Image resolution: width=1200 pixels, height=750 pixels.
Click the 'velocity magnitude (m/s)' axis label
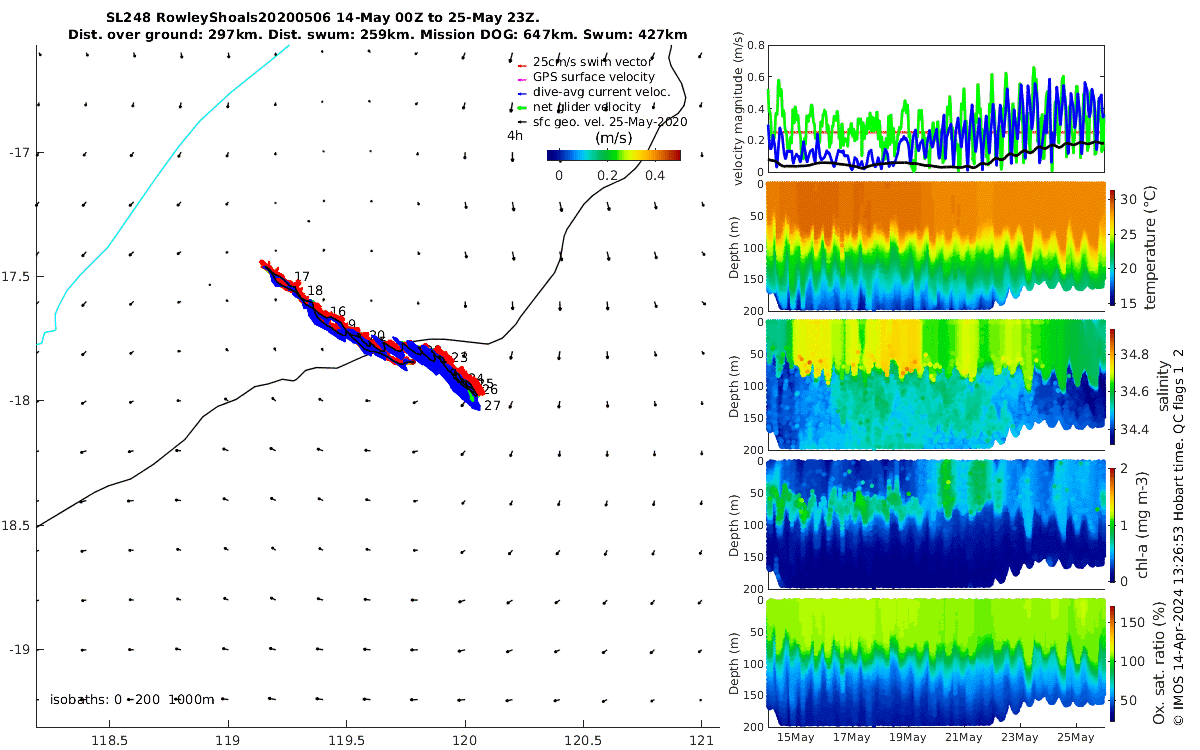tap(738, 108)
